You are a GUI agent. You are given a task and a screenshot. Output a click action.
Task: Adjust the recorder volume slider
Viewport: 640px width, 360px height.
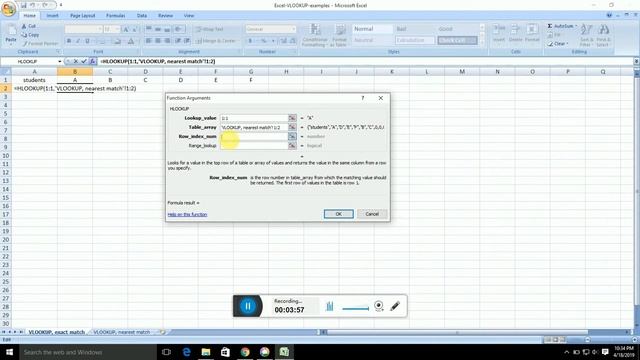click(x=356, y=309)
